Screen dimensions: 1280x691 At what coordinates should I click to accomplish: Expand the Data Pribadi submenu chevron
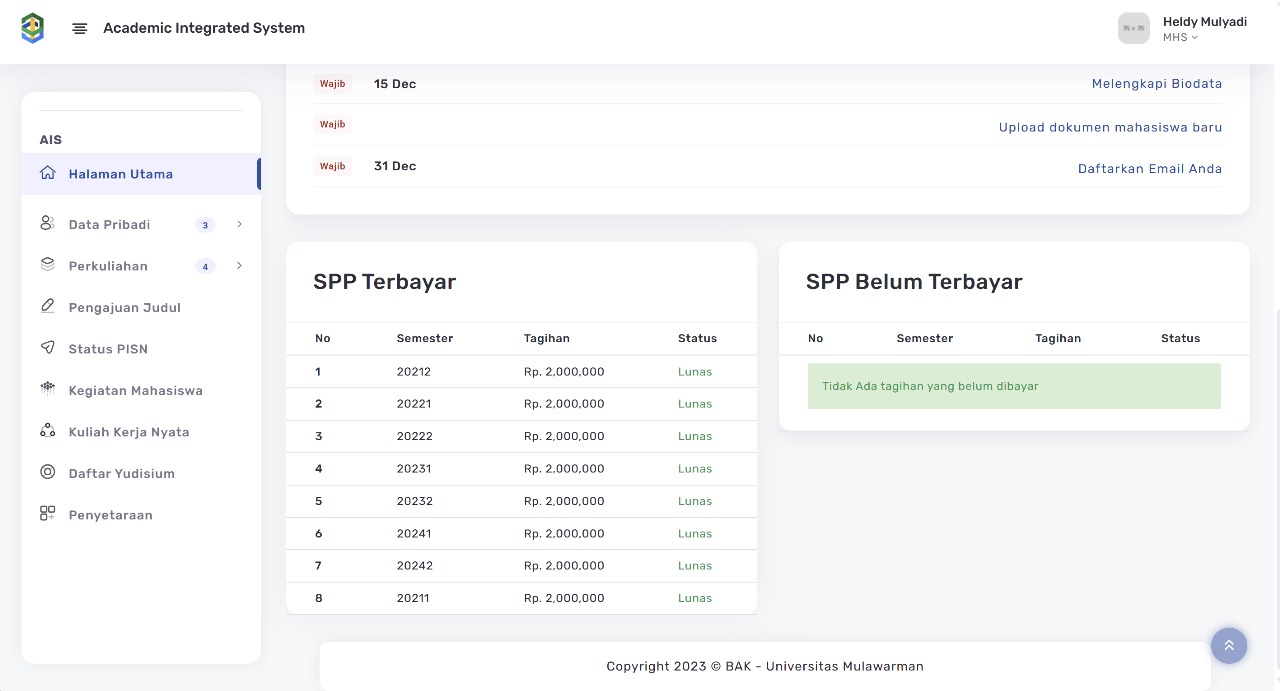[239, 225]
